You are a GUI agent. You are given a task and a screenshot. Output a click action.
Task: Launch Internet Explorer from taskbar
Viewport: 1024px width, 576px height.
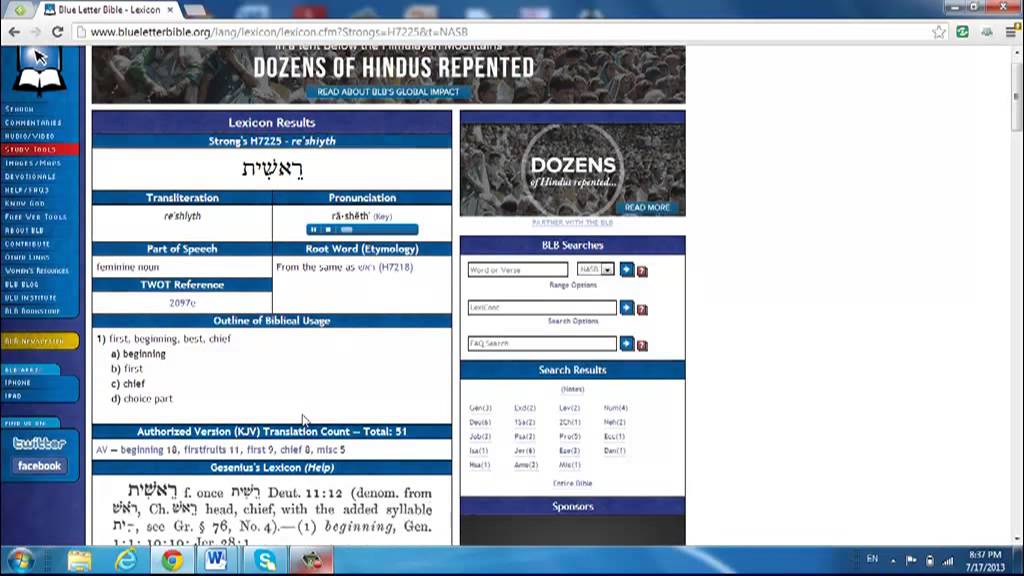tap(126, 560)
